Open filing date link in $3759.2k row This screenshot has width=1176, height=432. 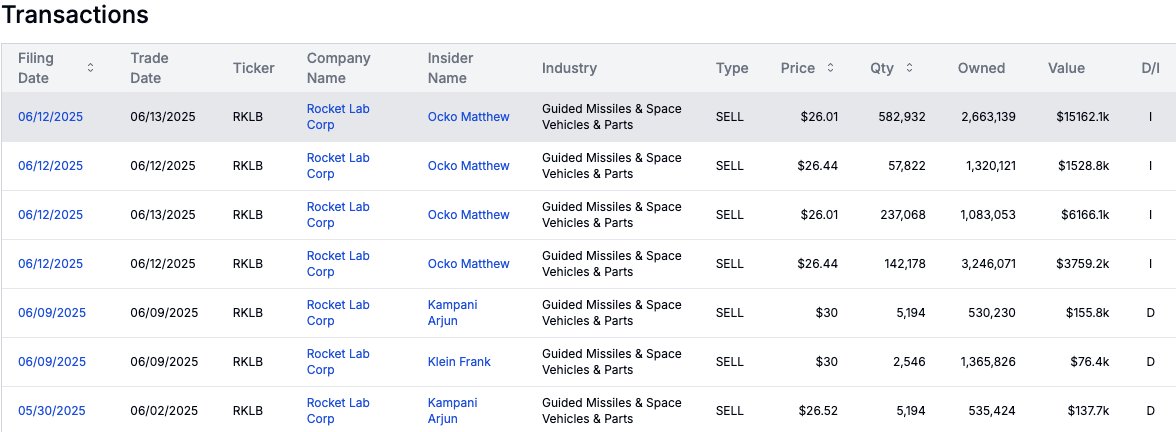pyautogui.click(x=50, y=264)
